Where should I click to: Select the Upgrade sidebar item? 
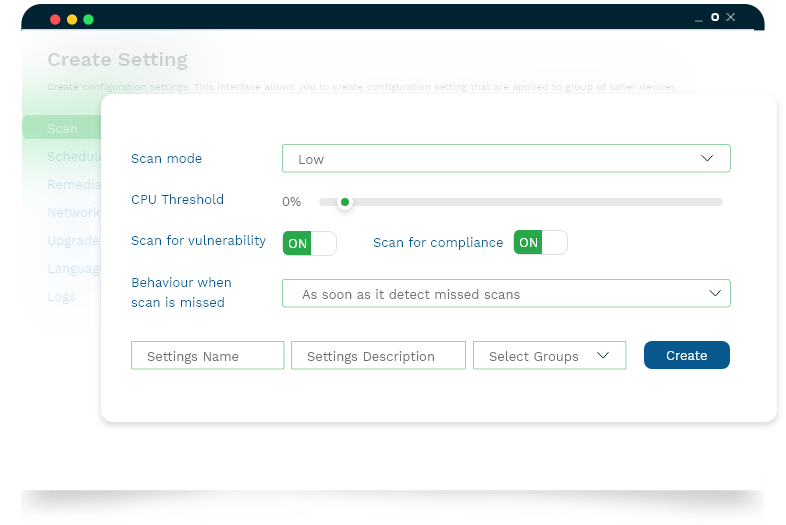(73, 241)
